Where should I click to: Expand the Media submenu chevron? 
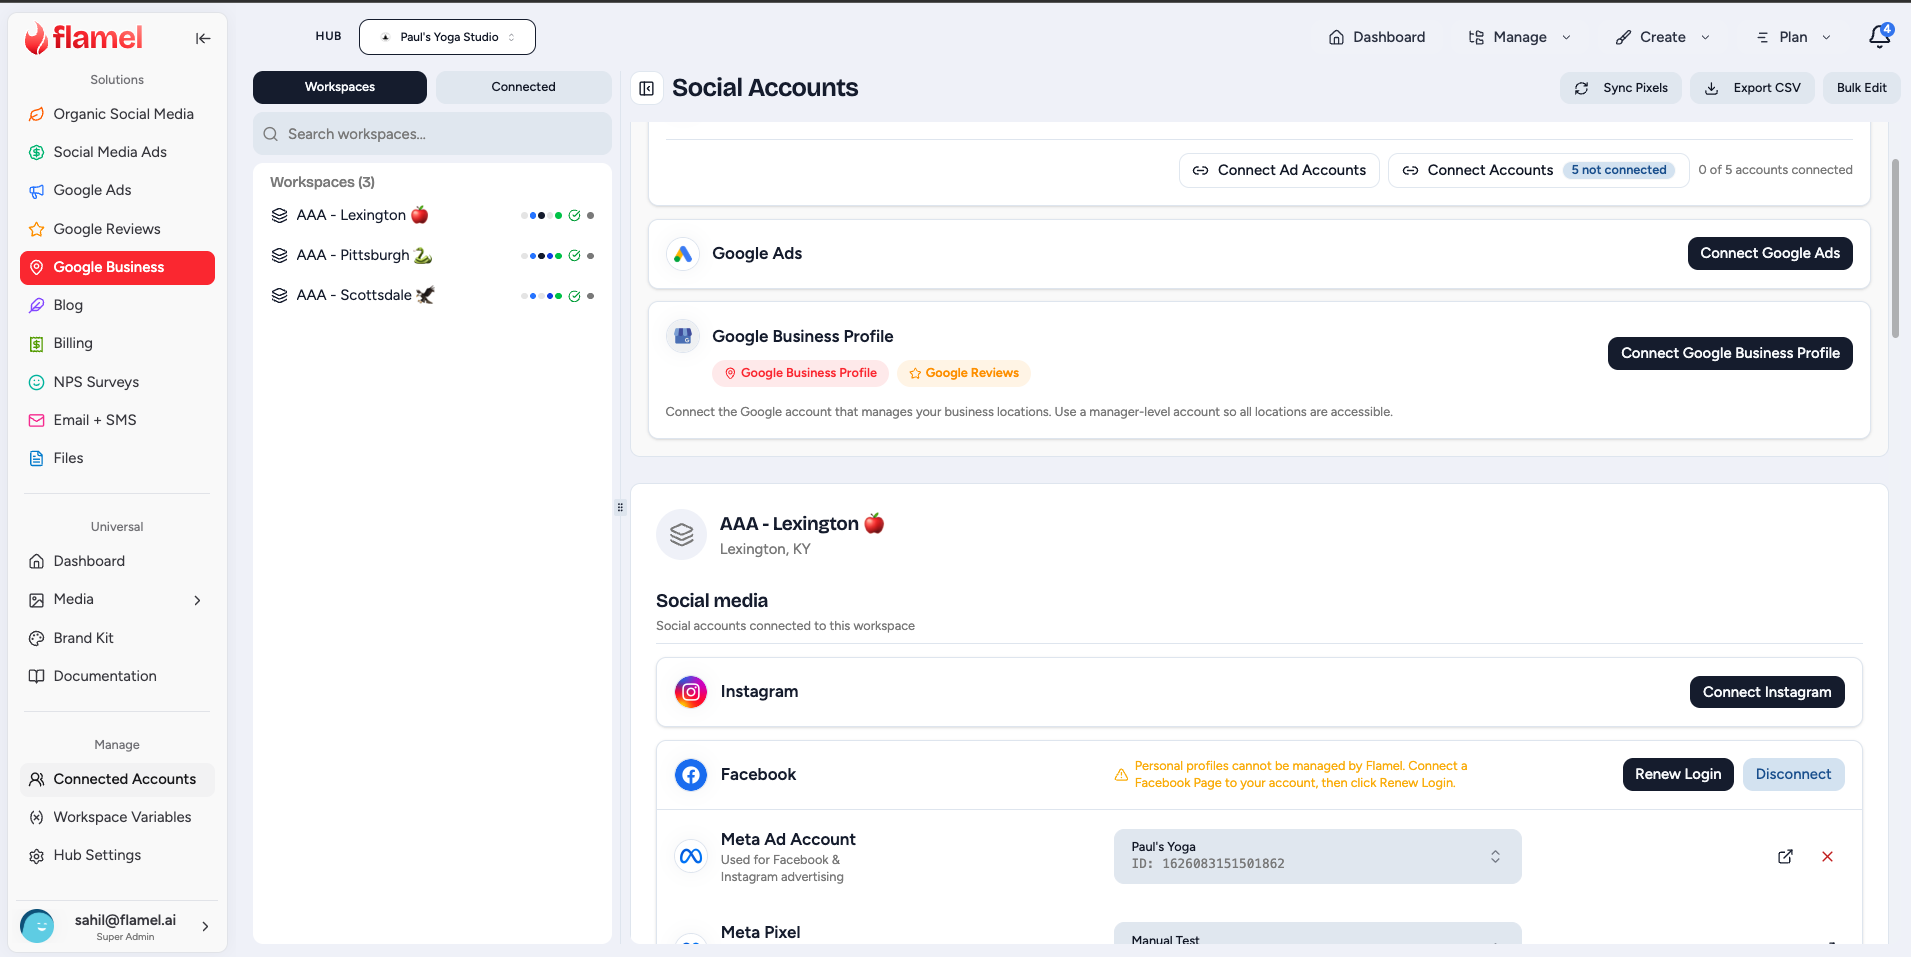[x=197, y=600]
